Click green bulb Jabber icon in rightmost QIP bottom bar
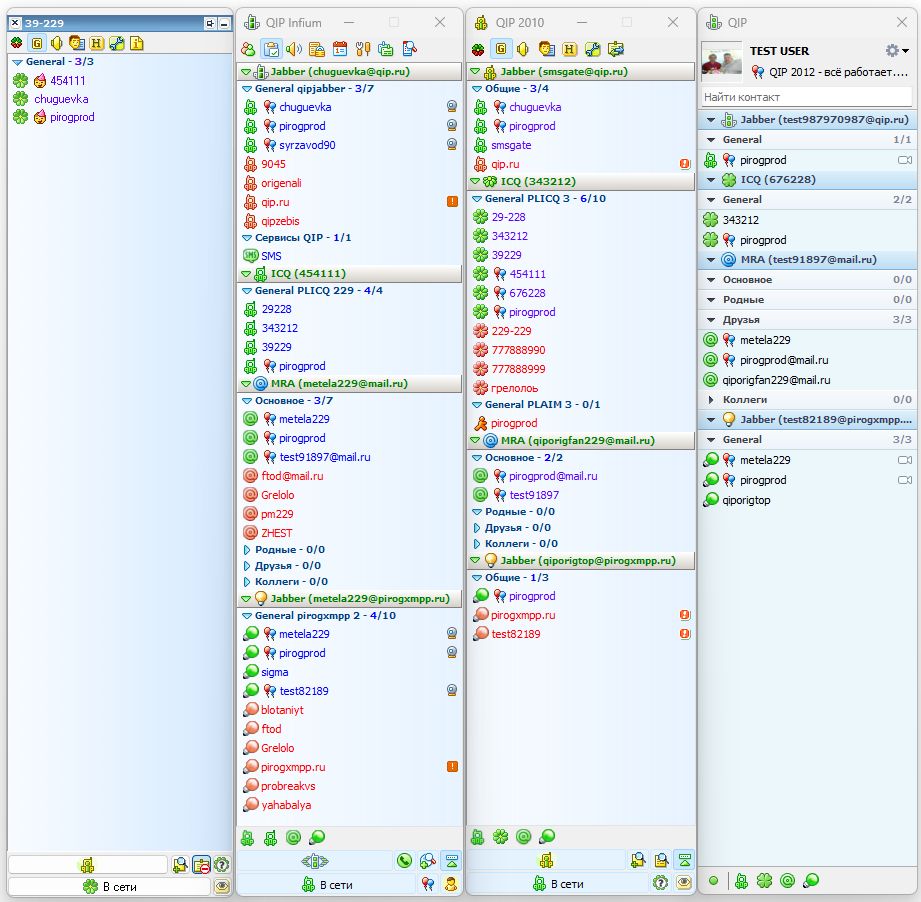This screenshot has width=921, height=902. 811,880
